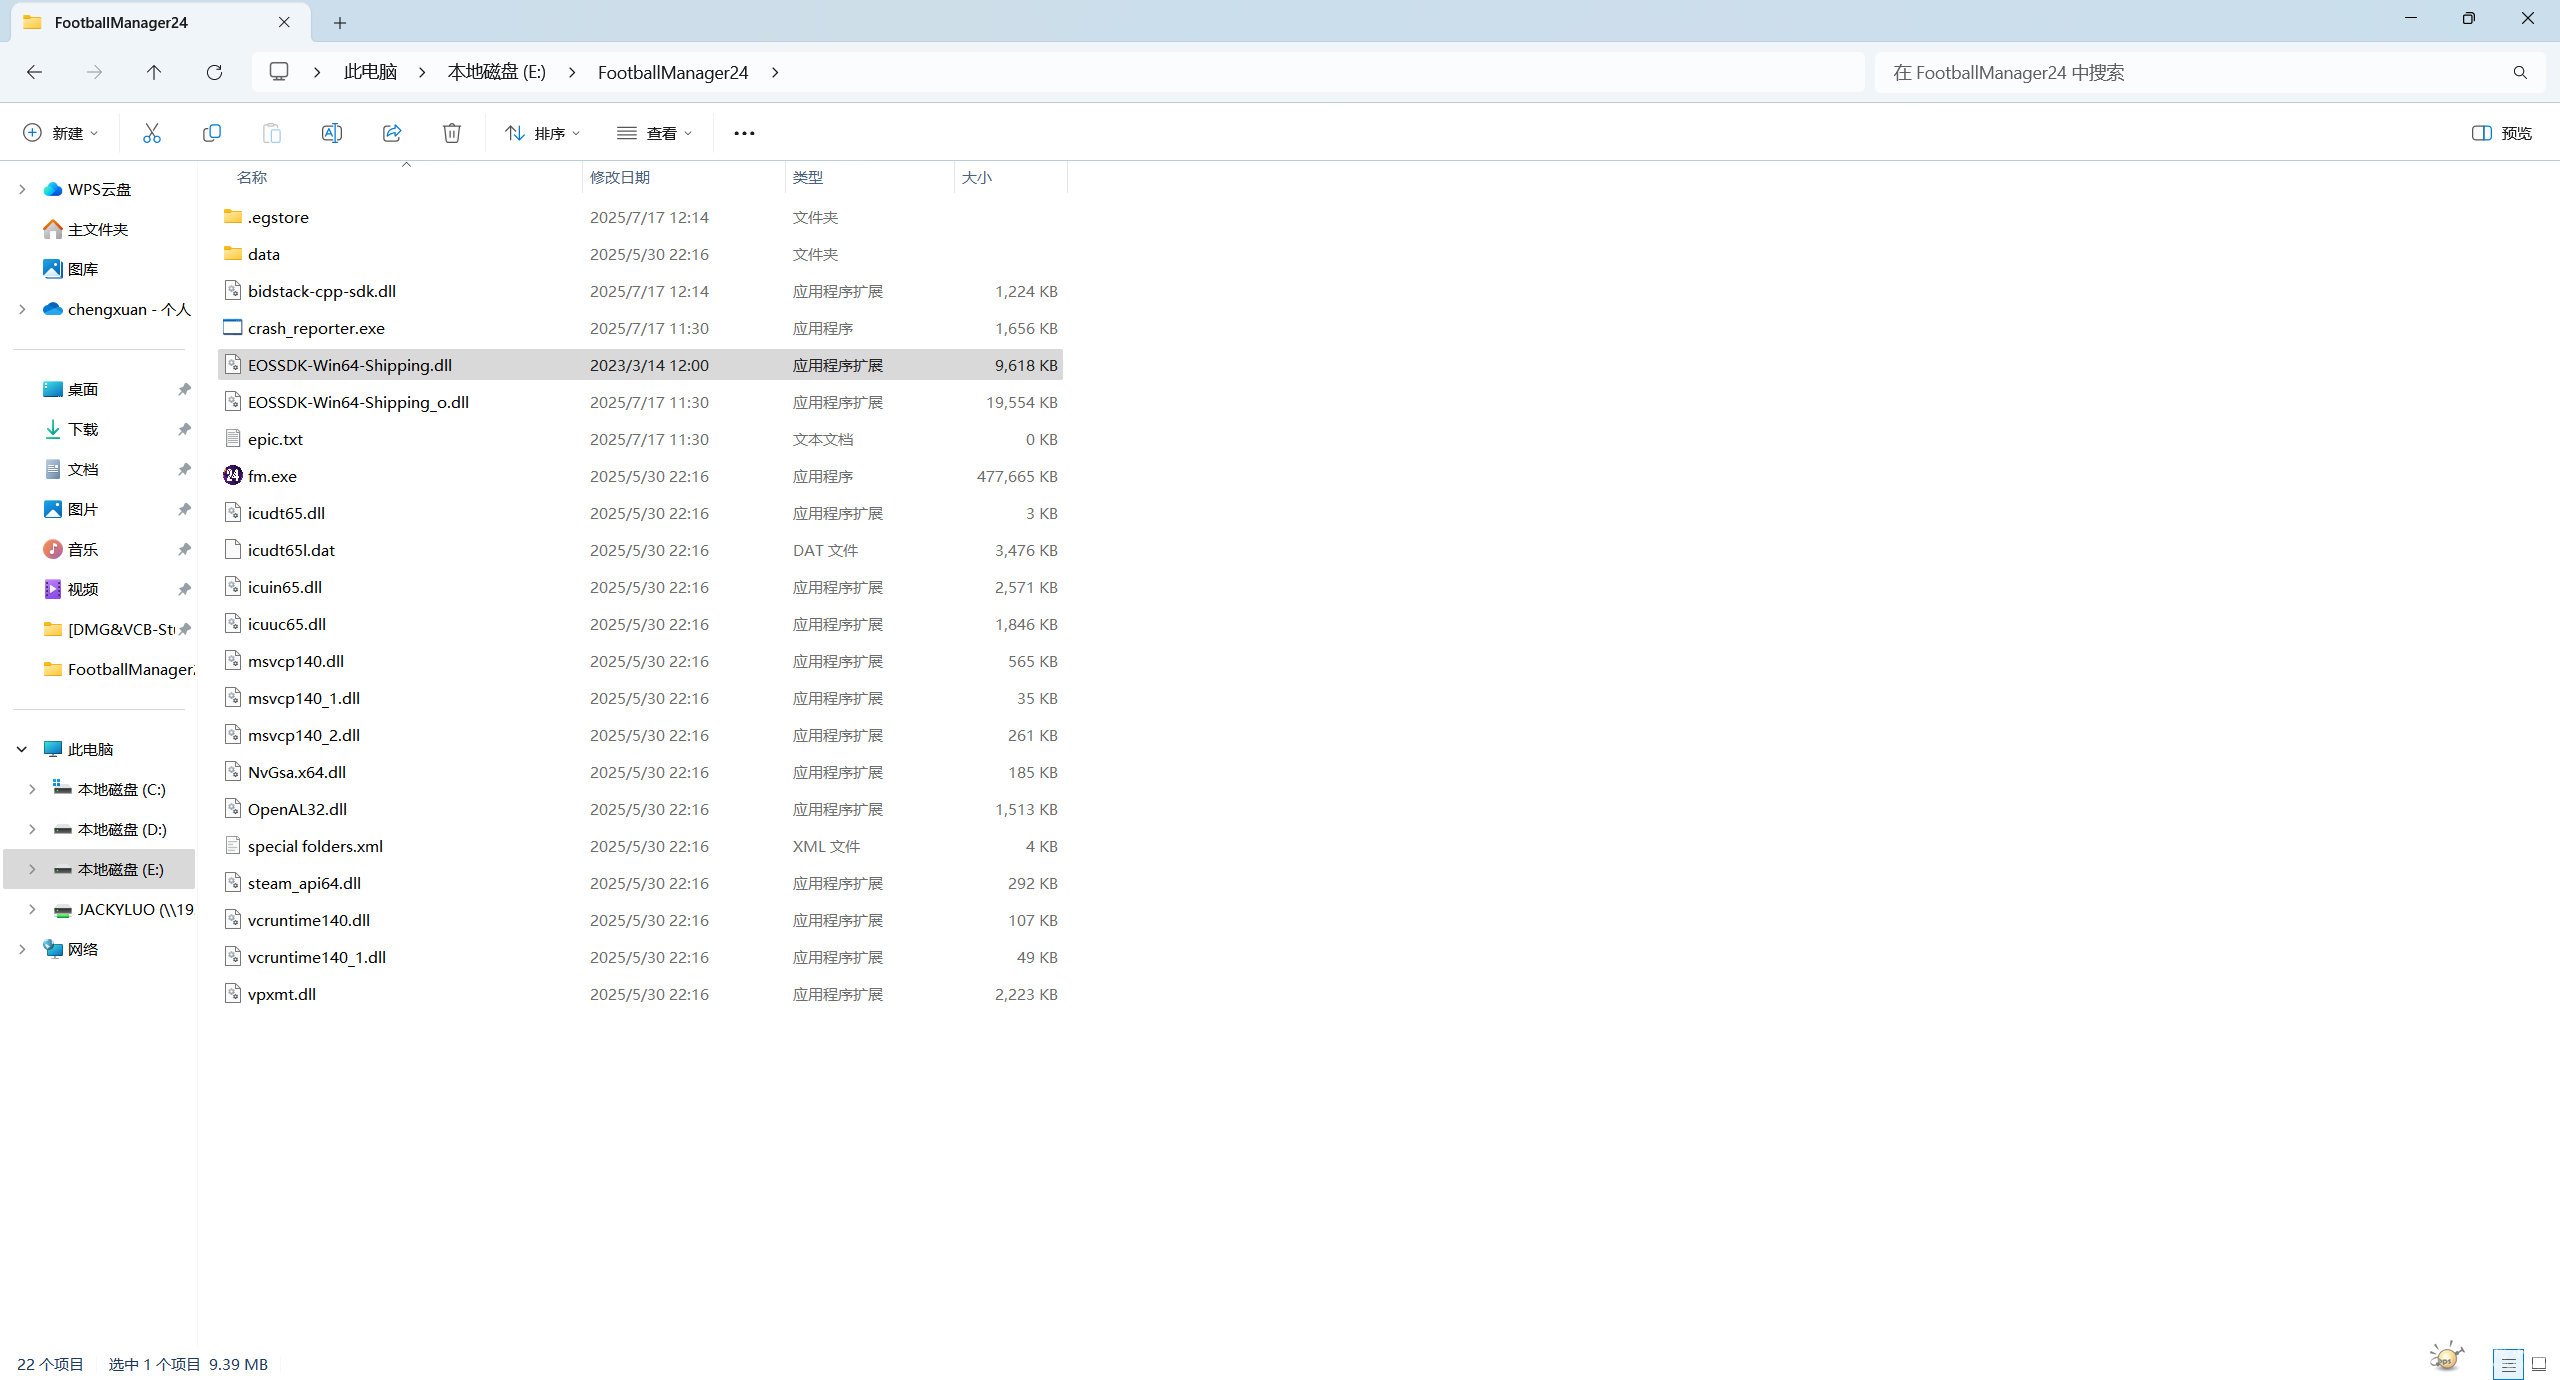Click the Share icon in toolbar
Screen dimensions: 2560x1380
(x=392, y=133)
